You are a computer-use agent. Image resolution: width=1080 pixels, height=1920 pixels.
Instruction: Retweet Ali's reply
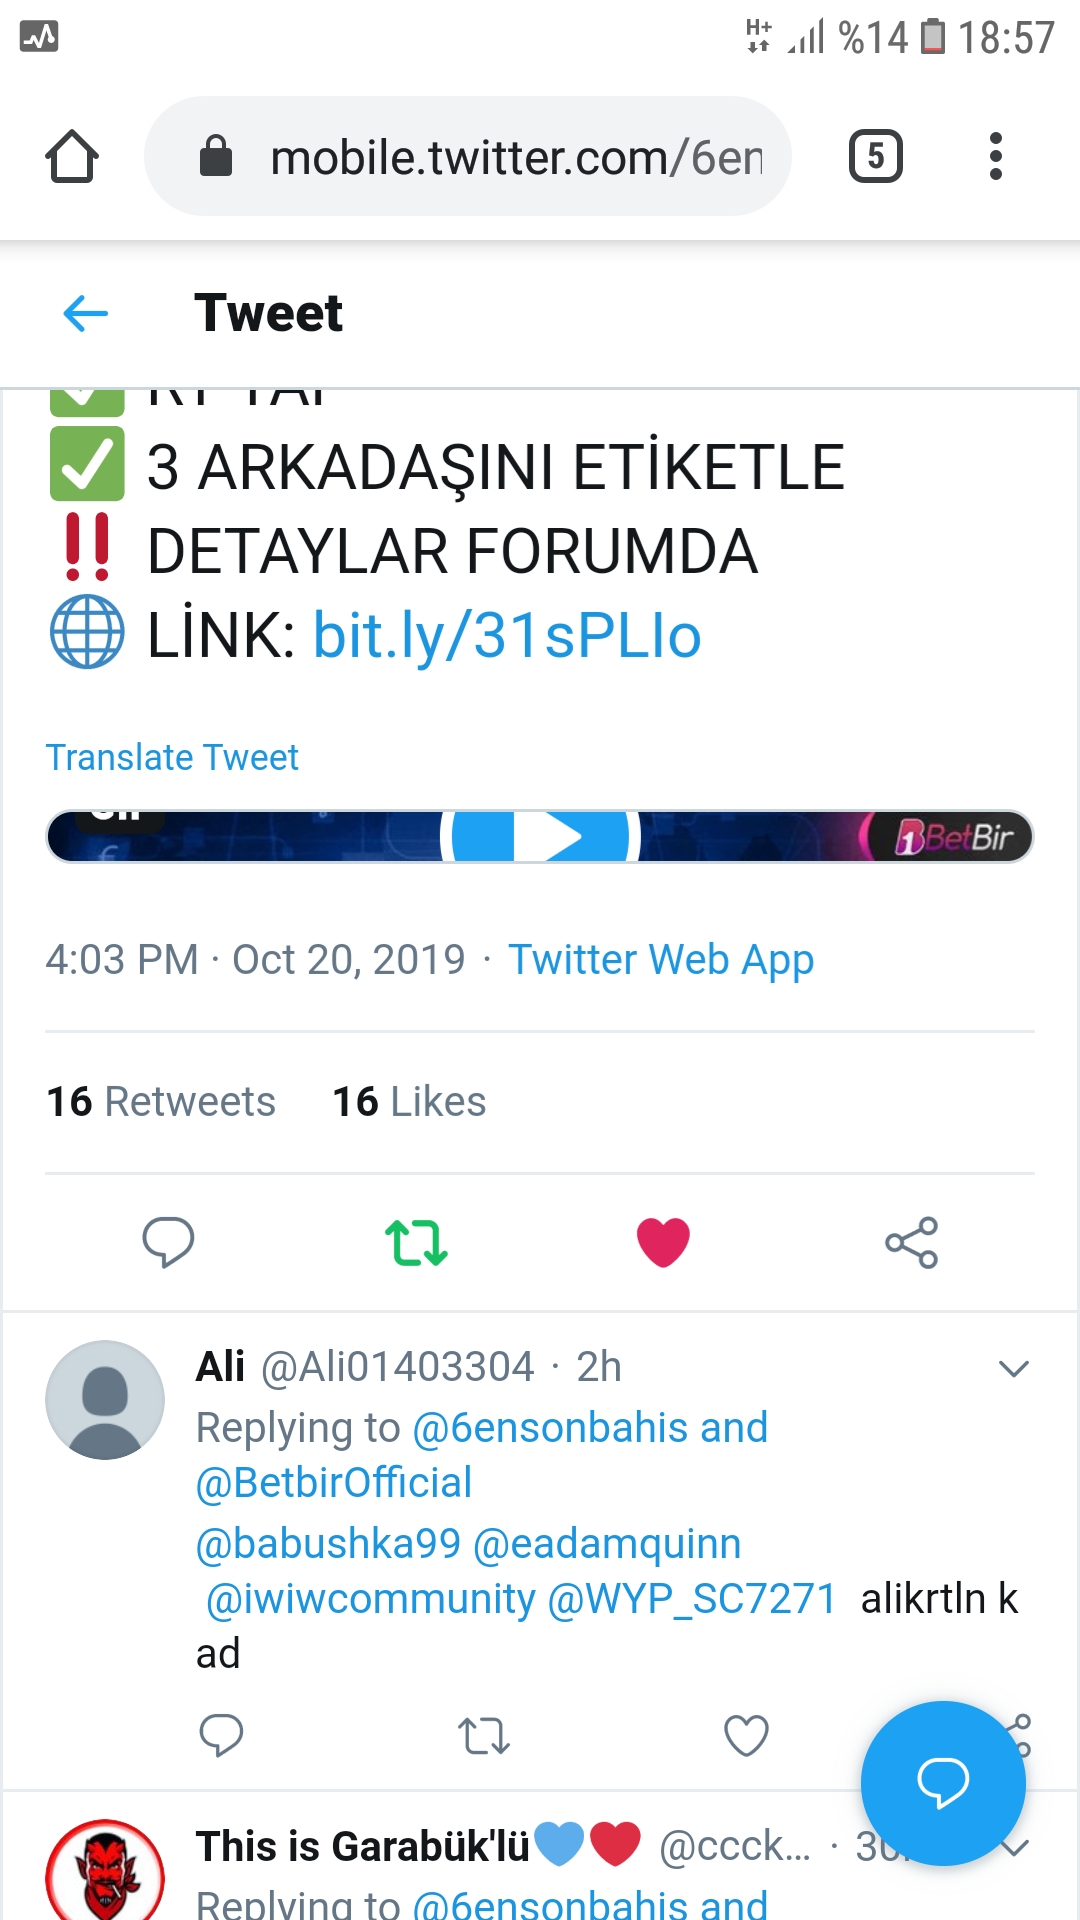coord(484,1736)
